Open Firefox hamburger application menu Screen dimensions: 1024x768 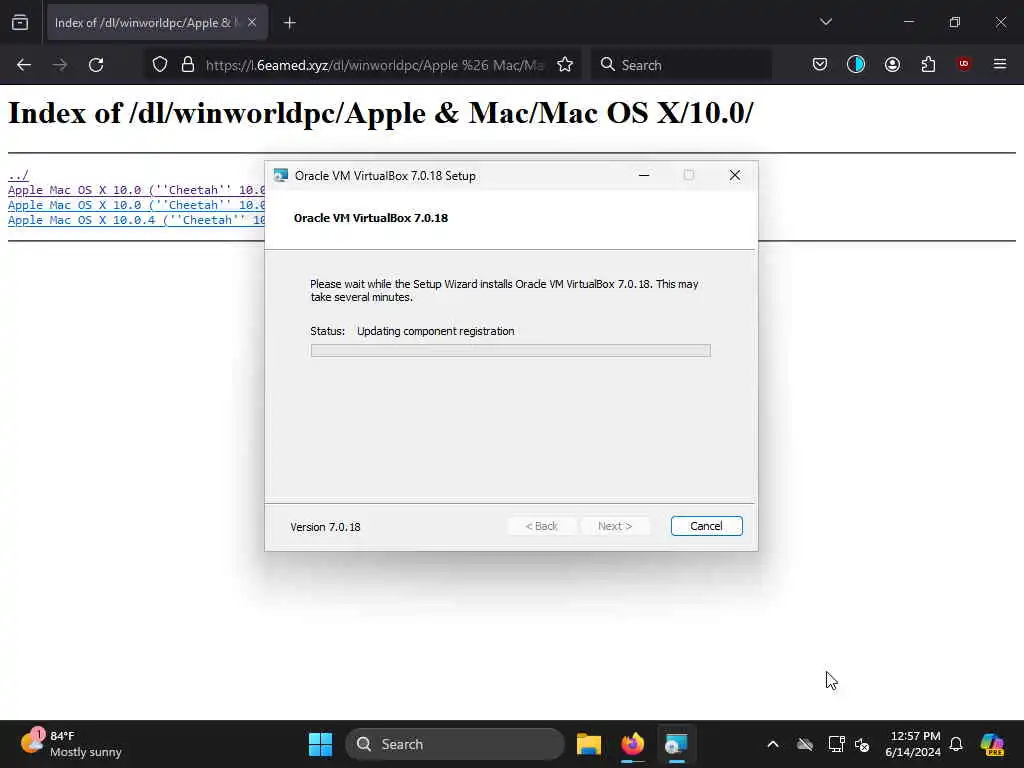coord(1000,64)
